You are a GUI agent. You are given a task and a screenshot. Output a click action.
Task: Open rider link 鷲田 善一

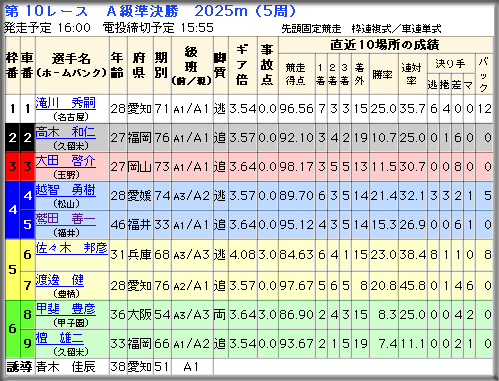(66, 219)
